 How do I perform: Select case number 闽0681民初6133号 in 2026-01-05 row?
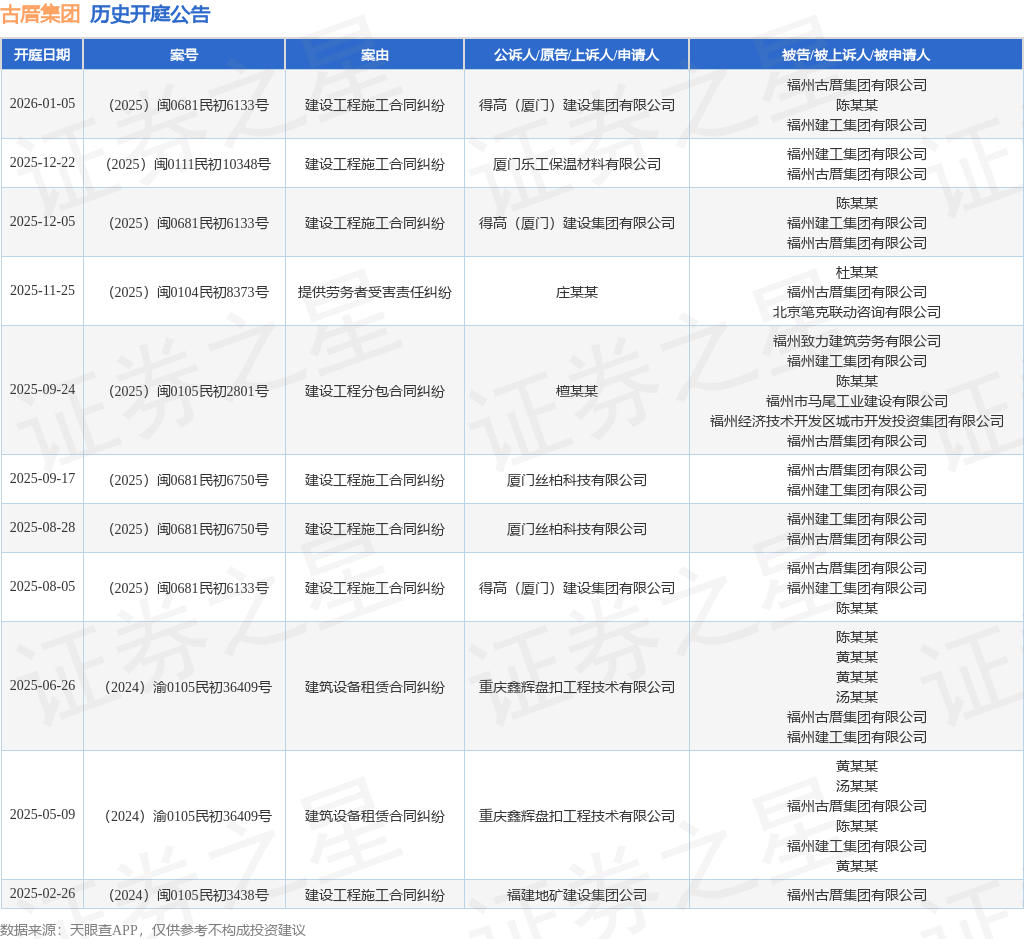tap(188, 105)
